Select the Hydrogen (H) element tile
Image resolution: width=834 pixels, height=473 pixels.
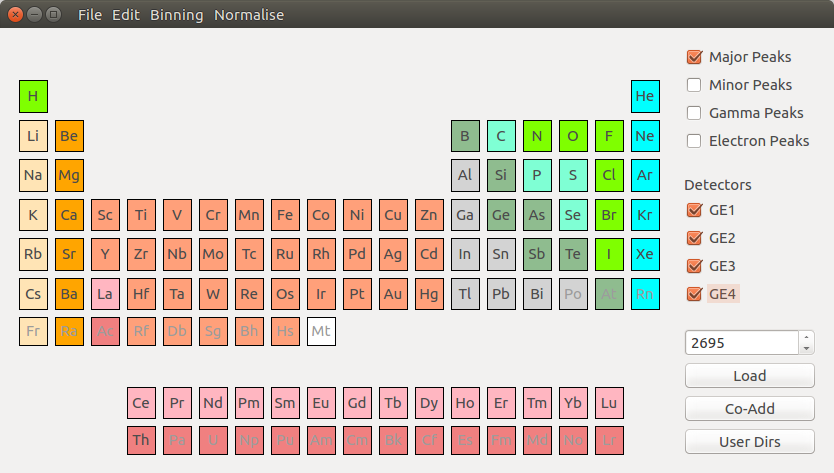[33, 96]
